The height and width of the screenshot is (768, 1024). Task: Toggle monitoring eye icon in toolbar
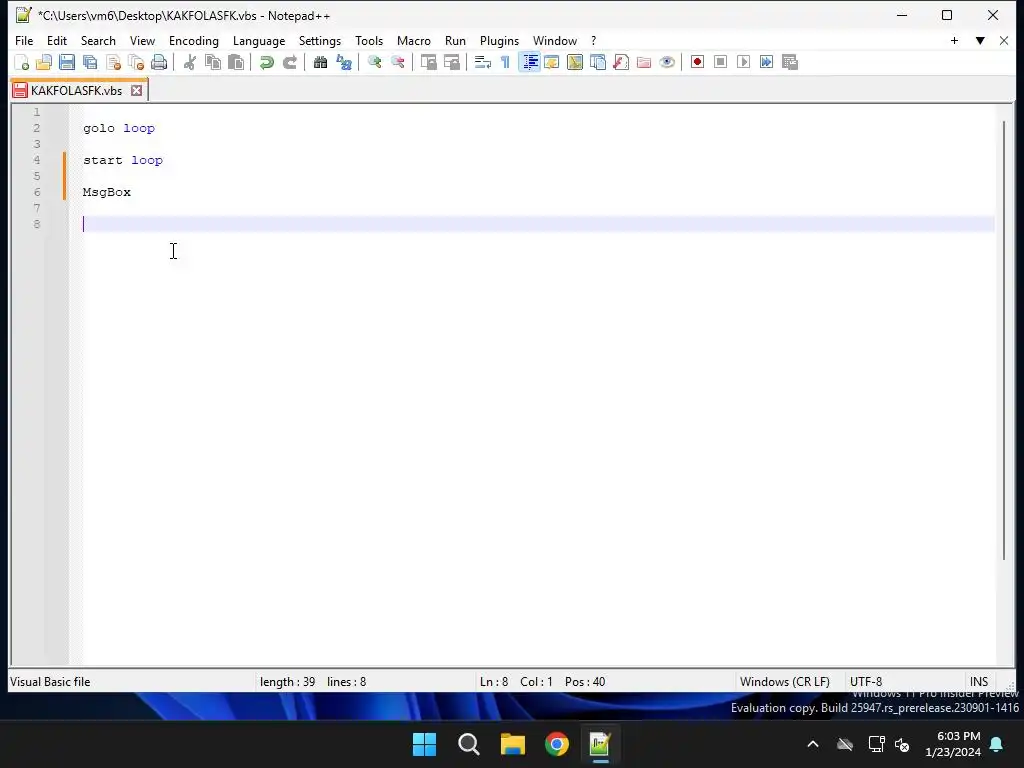[667, 62]
